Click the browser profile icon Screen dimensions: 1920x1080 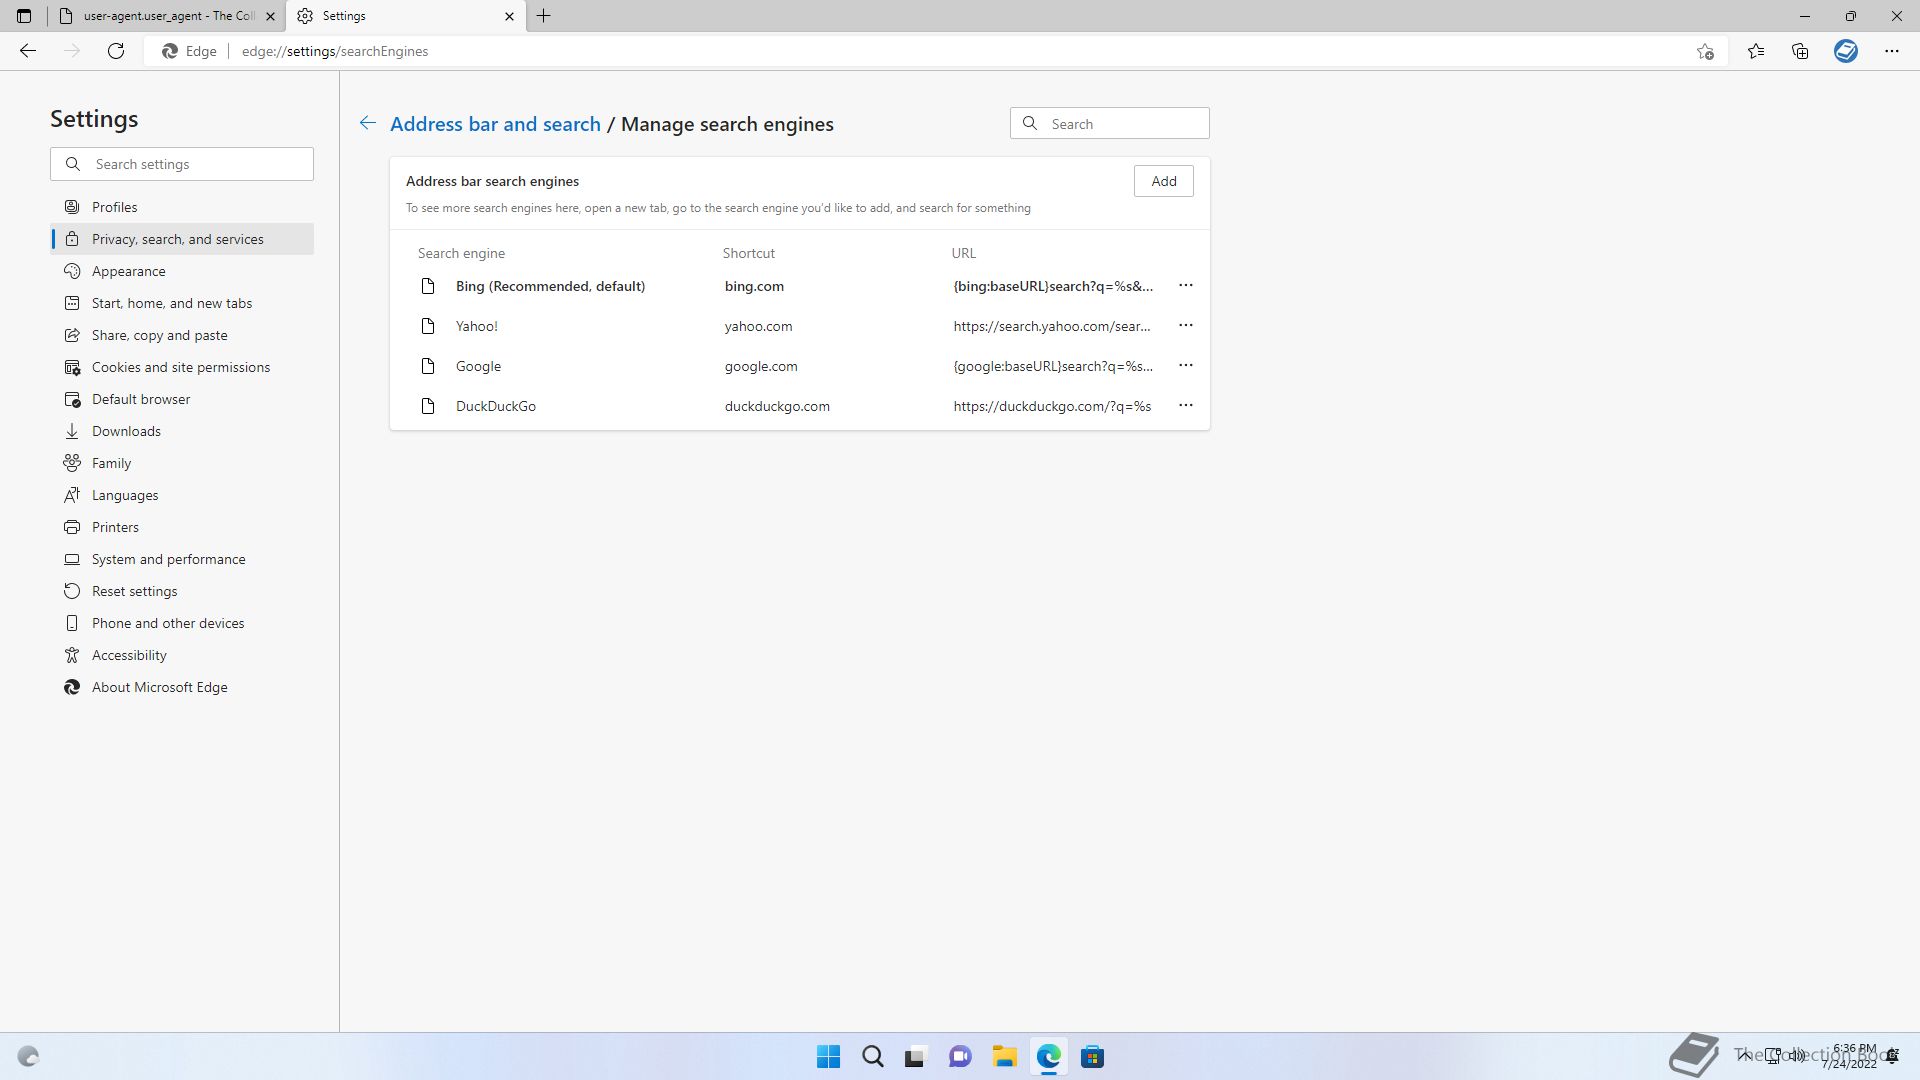click(x=1845, y=51)
